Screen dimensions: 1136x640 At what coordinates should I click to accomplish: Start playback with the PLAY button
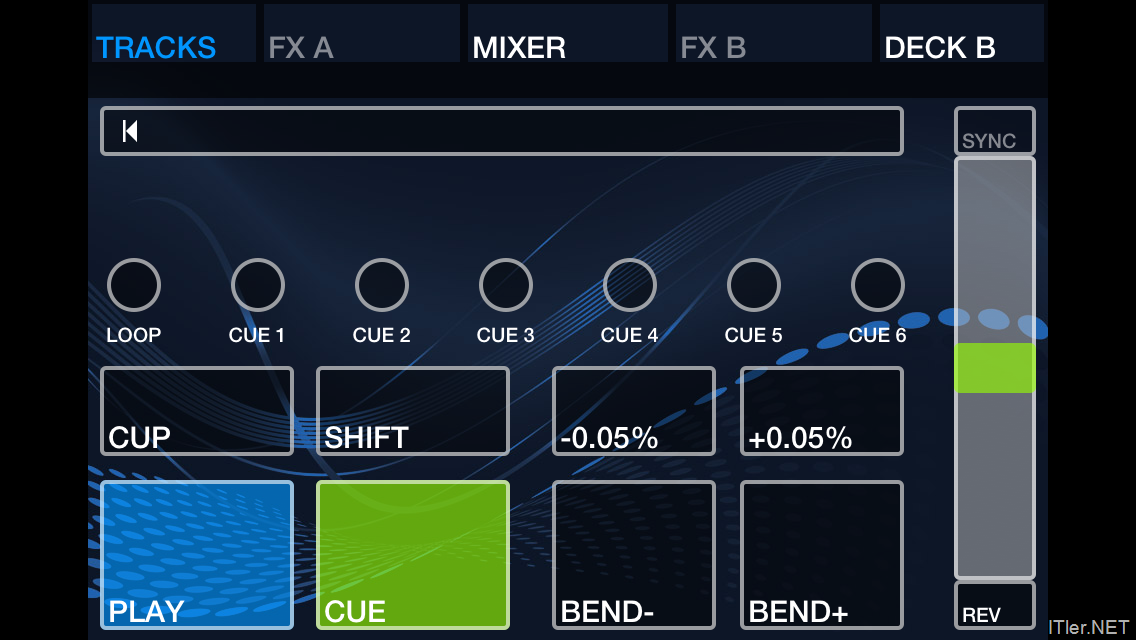tap(197, 554)
